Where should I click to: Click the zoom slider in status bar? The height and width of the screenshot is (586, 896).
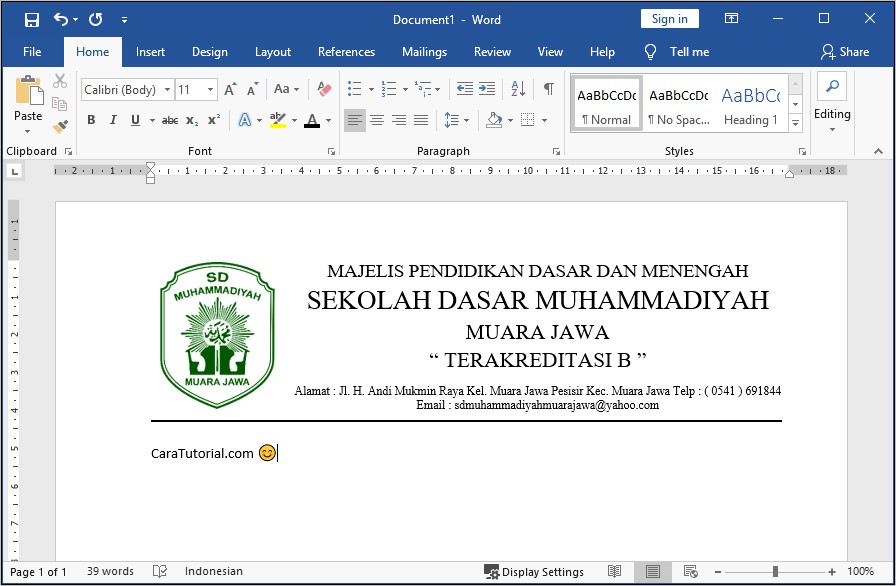[x=775, y=572]
